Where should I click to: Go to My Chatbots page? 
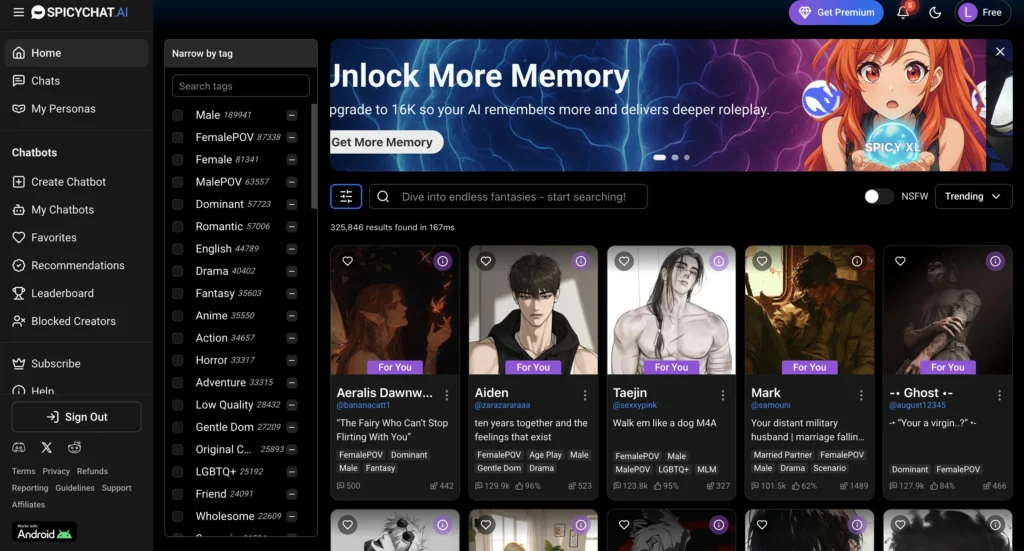[x=62, y=210]
